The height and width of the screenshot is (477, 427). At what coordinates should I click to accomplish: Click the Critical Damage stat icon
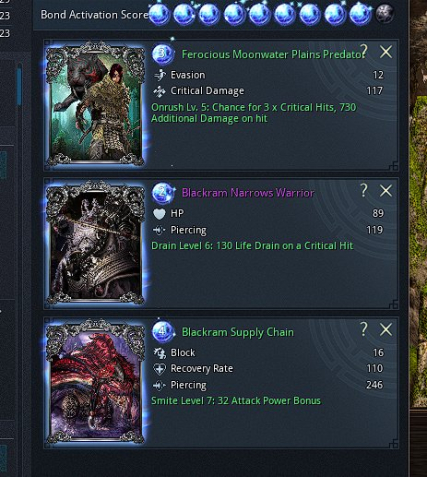pos(160,91)
